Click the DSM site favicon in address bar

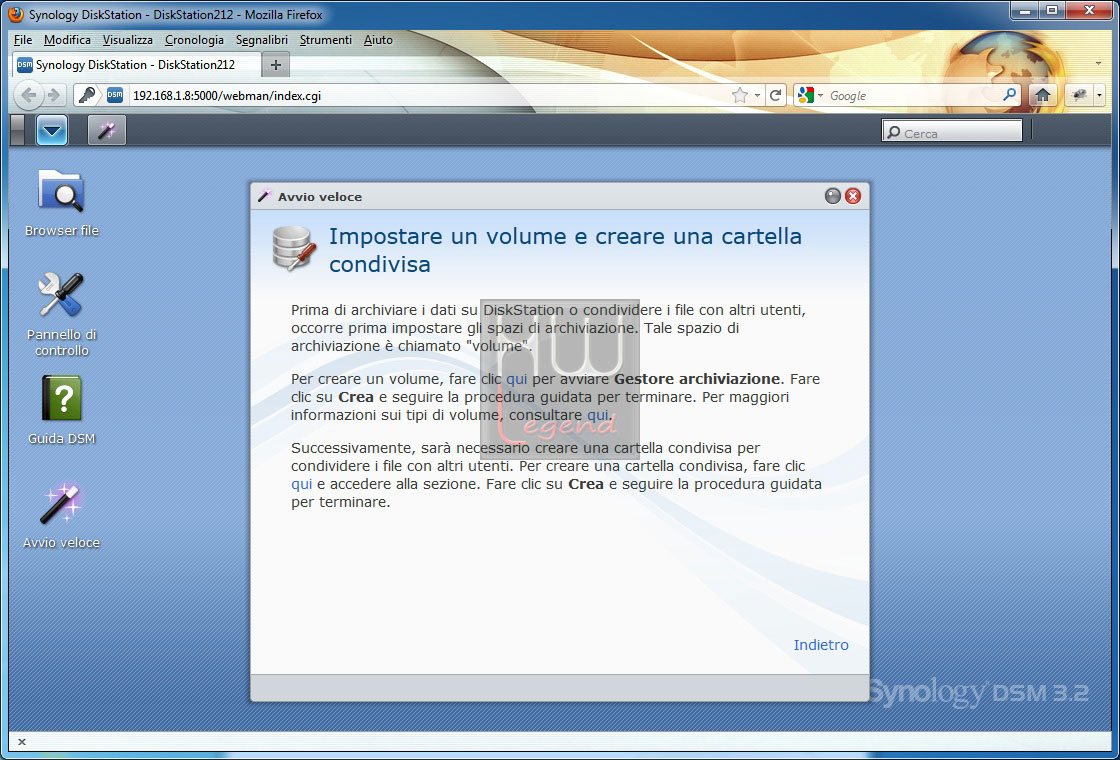tap(115, 95)
